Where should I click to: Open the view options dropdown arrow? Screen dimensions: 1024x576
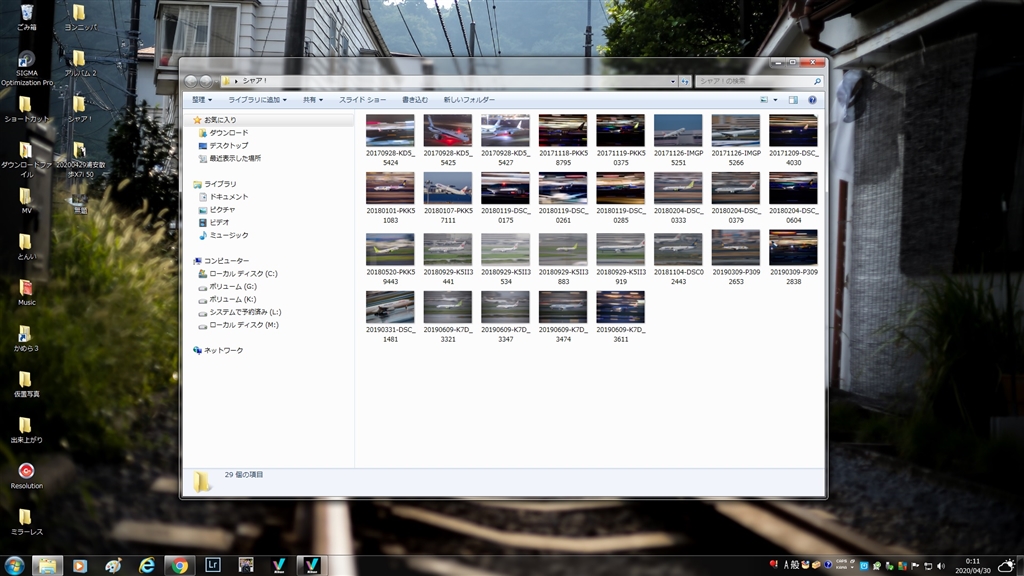(775, 100)
